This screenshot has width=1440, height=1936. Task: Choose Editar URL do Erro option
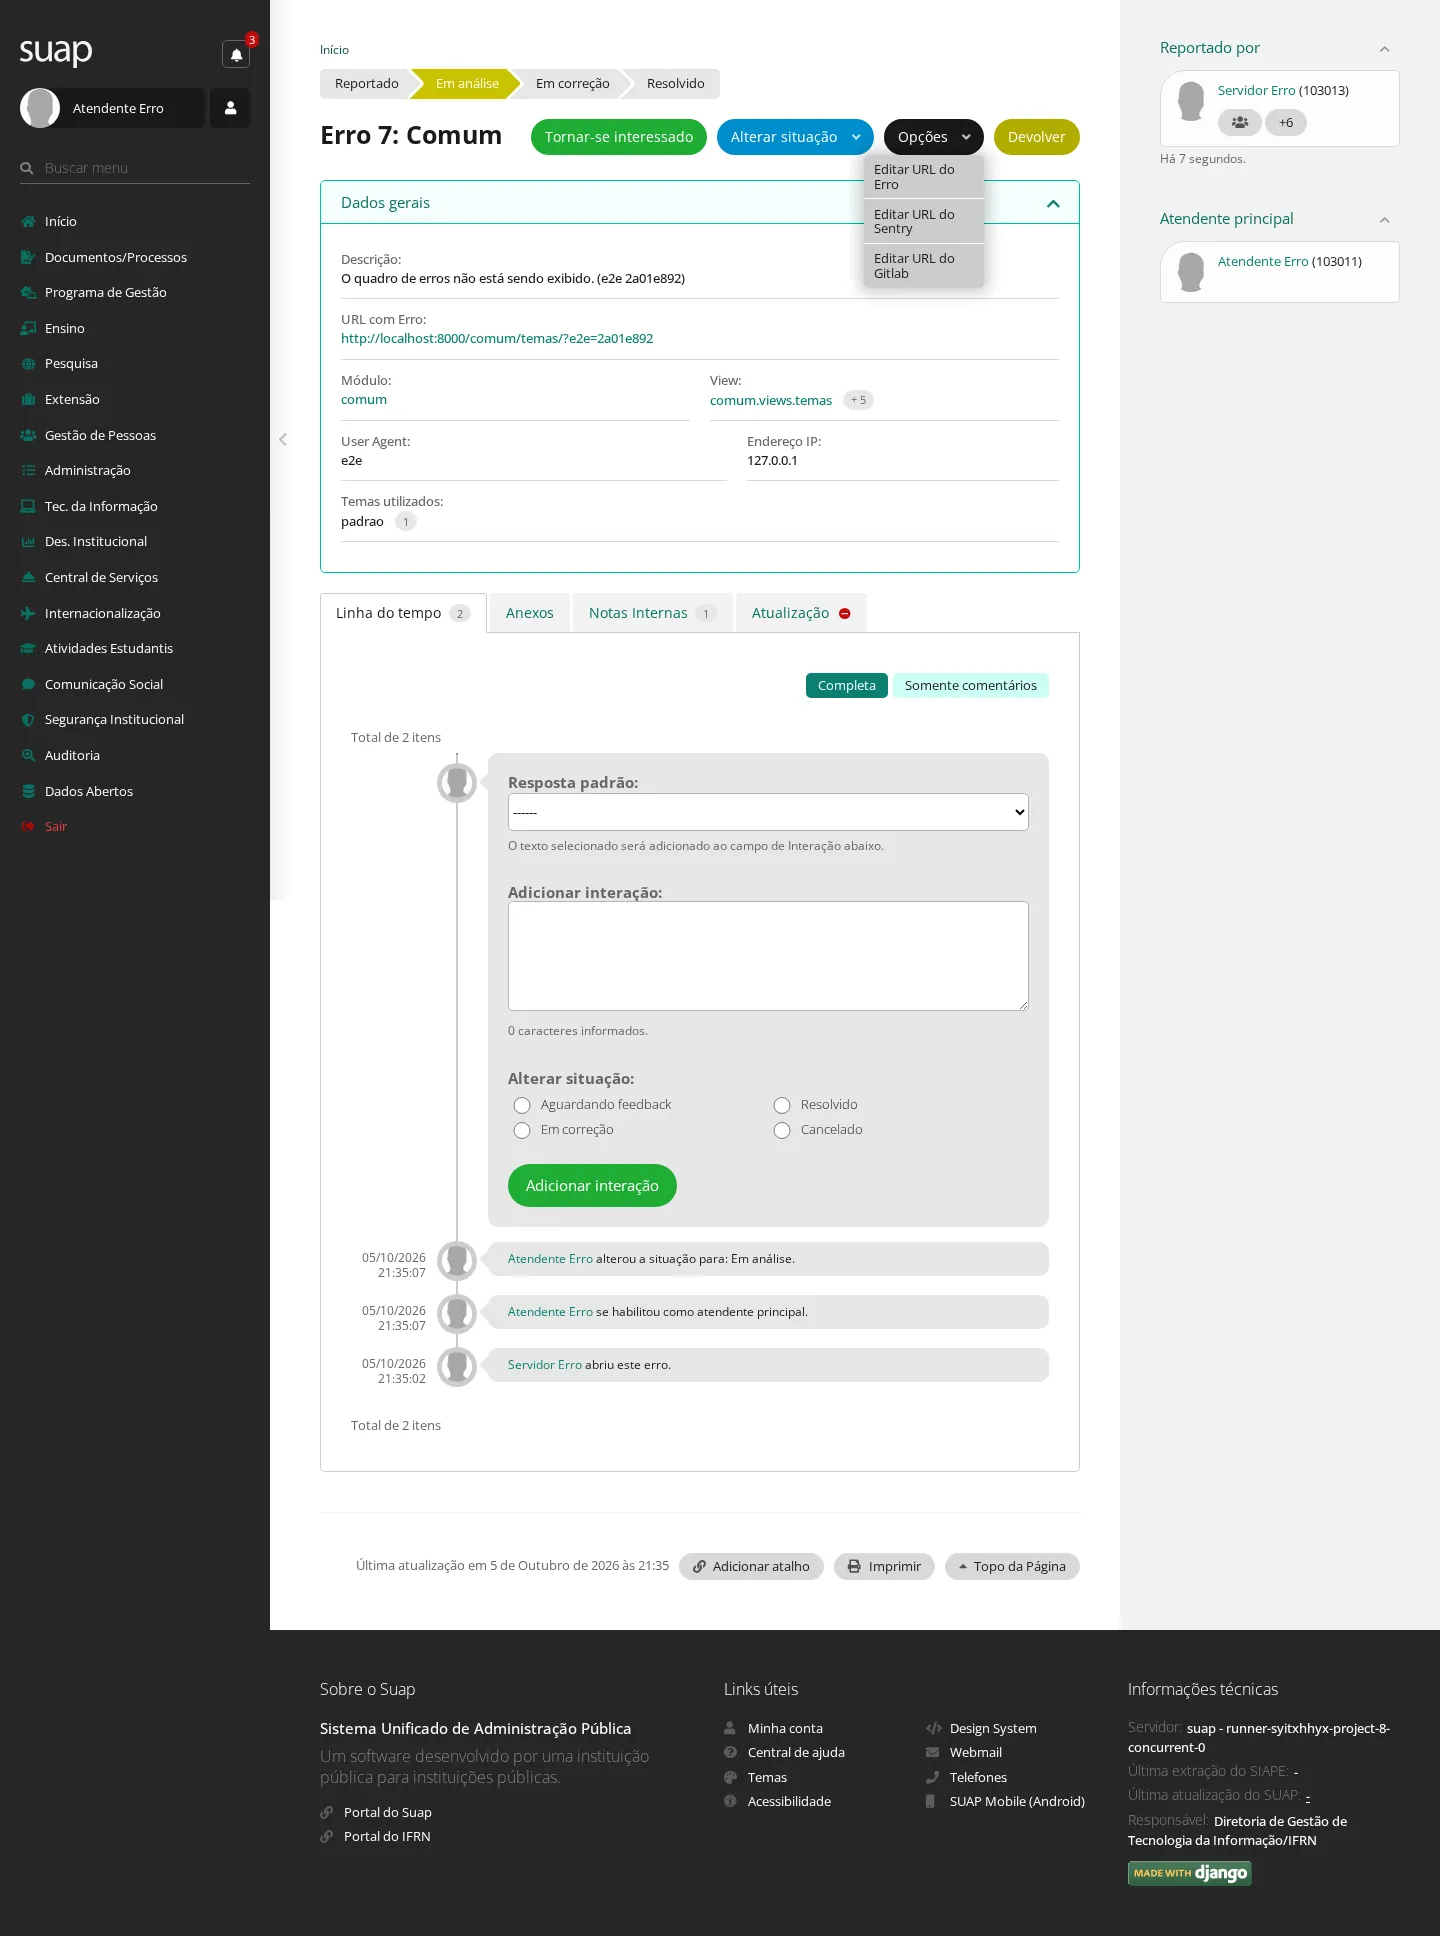[x=924, y=177]
